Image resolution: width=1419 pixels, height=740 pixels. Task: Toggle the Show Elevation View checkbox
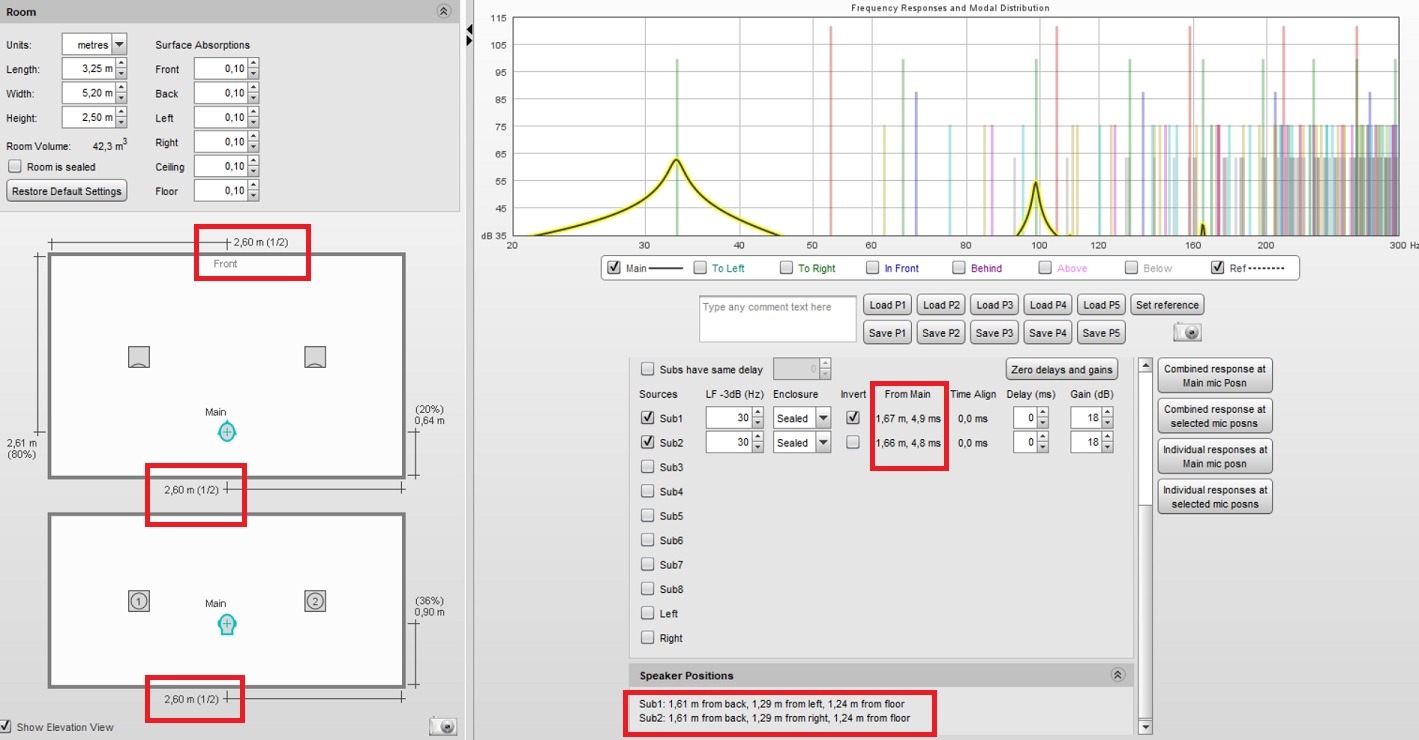(6, 727)
